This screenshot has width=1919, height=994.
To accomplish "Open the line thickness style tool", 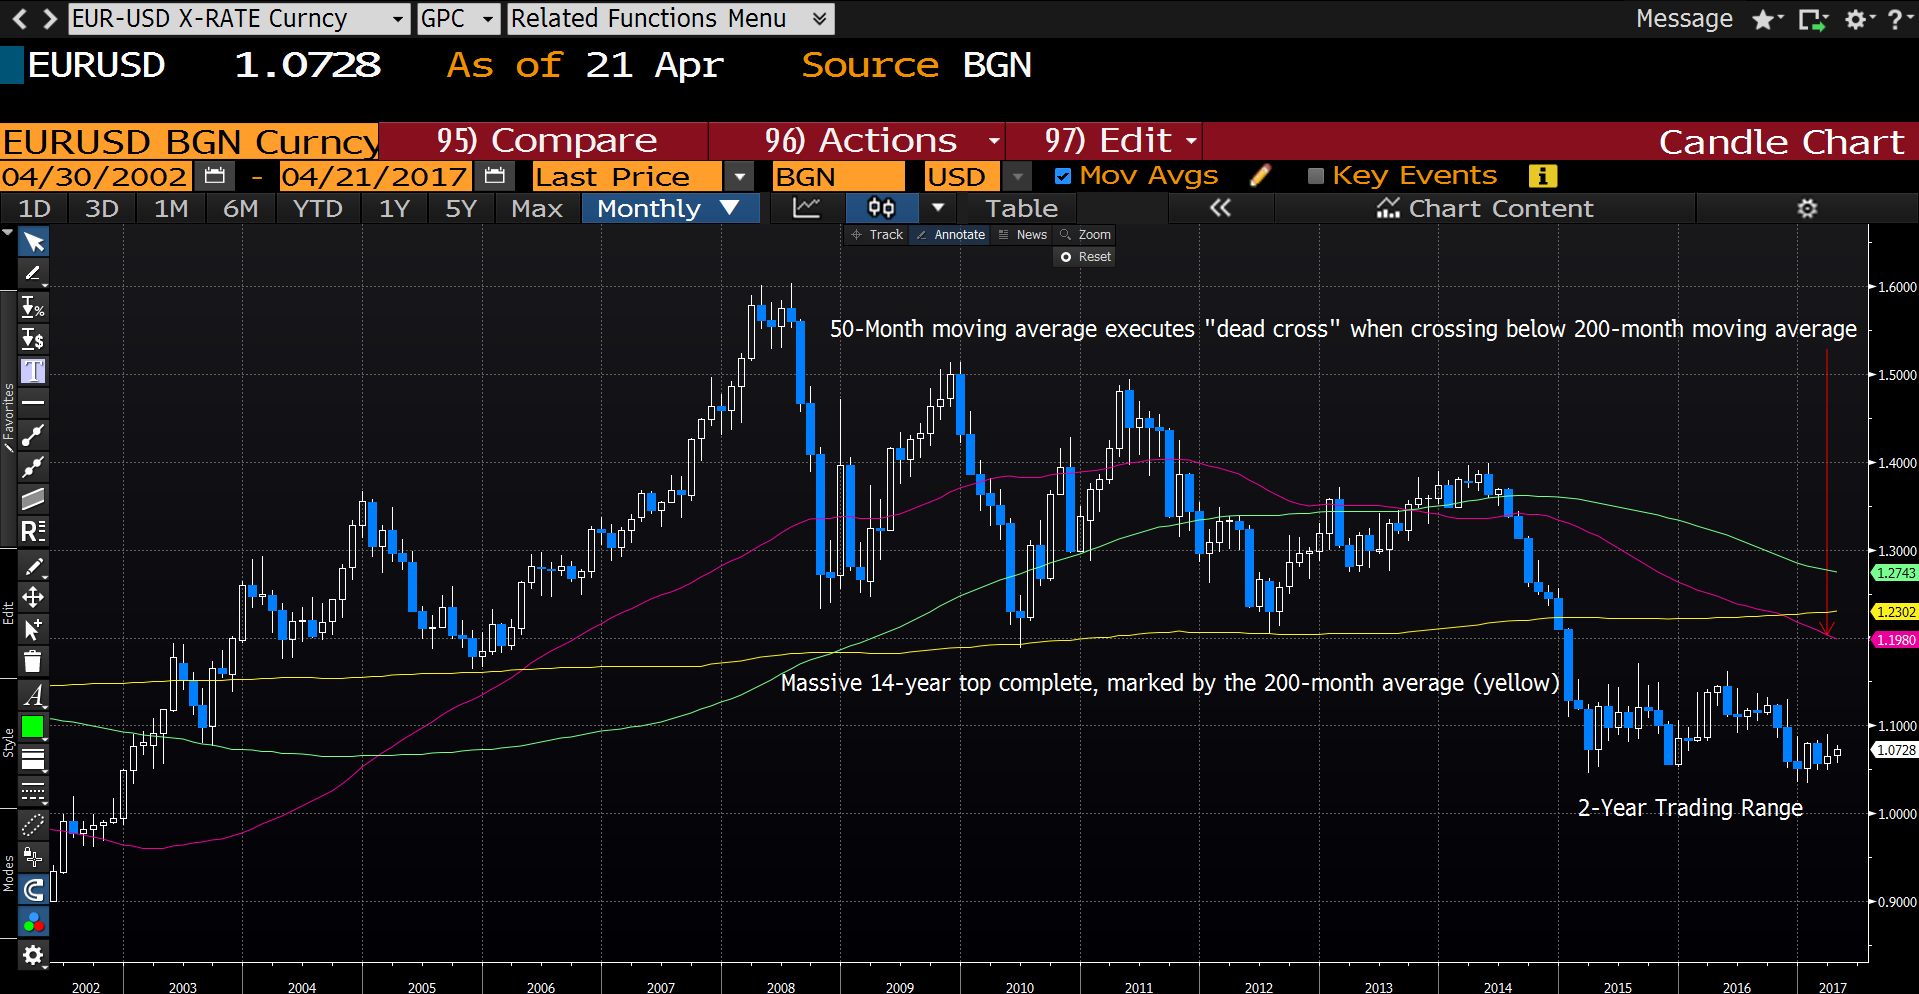I will pyautogui.click(x=33, y=759).
